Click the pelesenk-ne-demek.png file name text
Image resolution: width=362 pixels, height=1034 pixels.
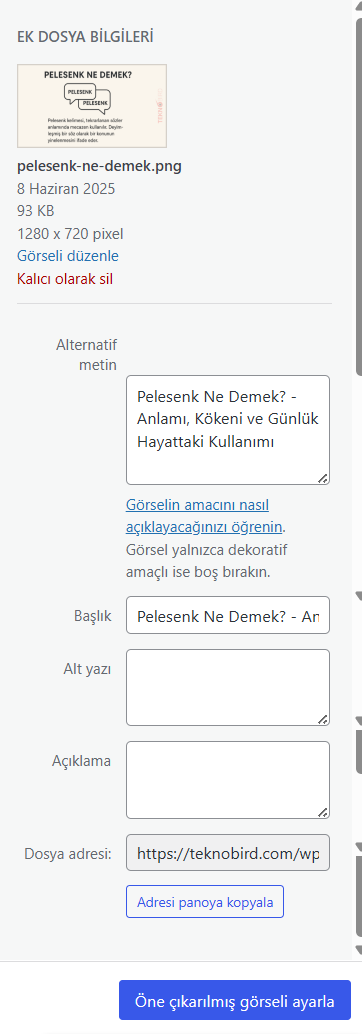pyautogui.click(x=100, y=166)
